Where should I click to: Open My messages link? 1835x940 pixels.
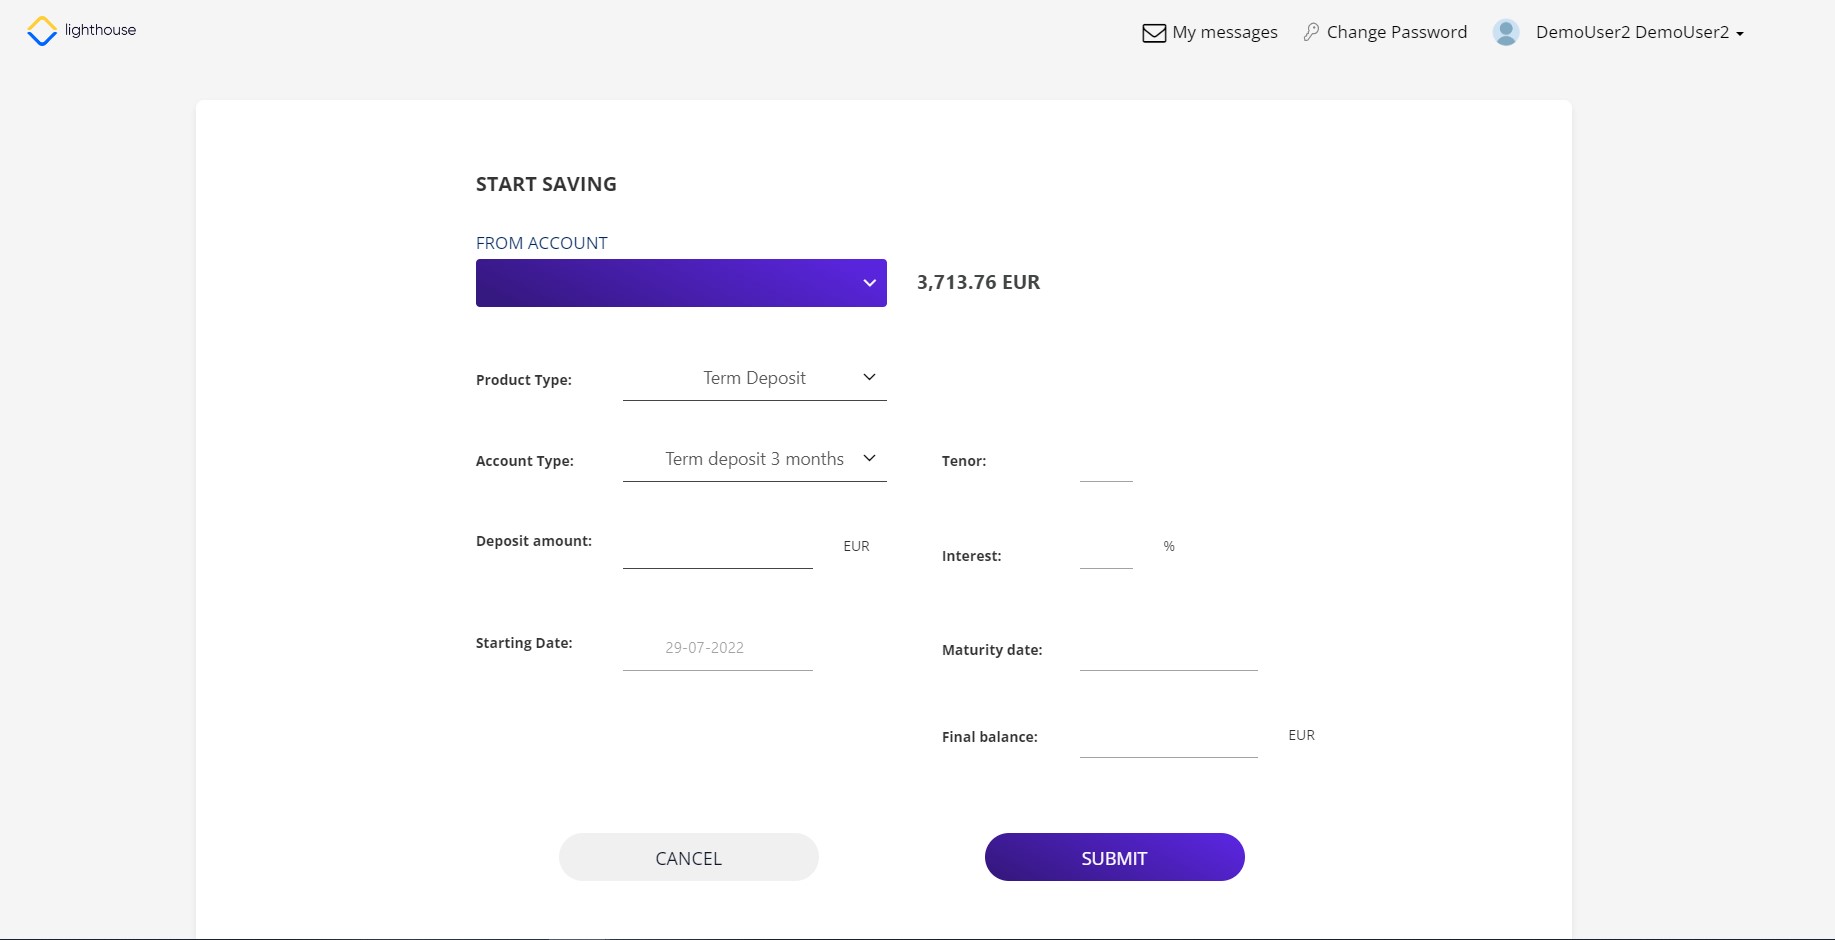pyautogui.click(x=1225, y=32)
